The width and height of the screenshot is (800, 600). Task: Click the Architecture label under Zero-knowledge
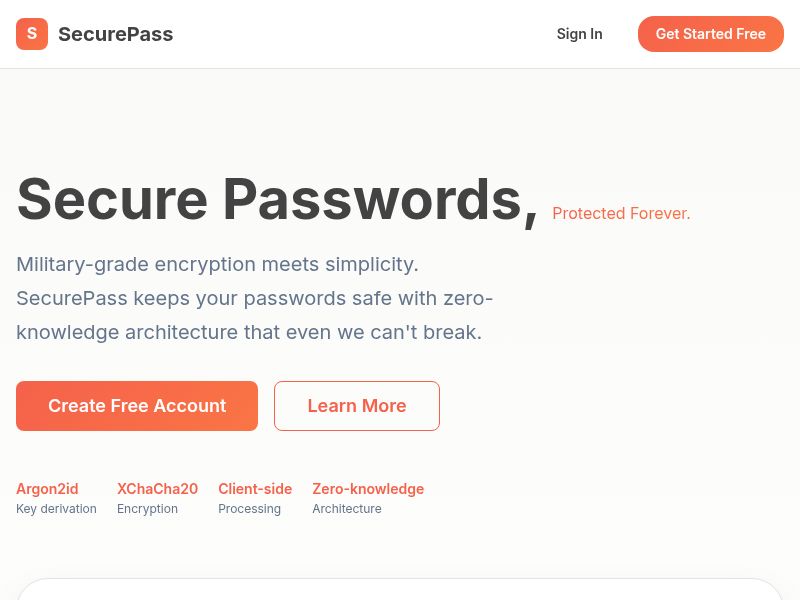[347, 509]
